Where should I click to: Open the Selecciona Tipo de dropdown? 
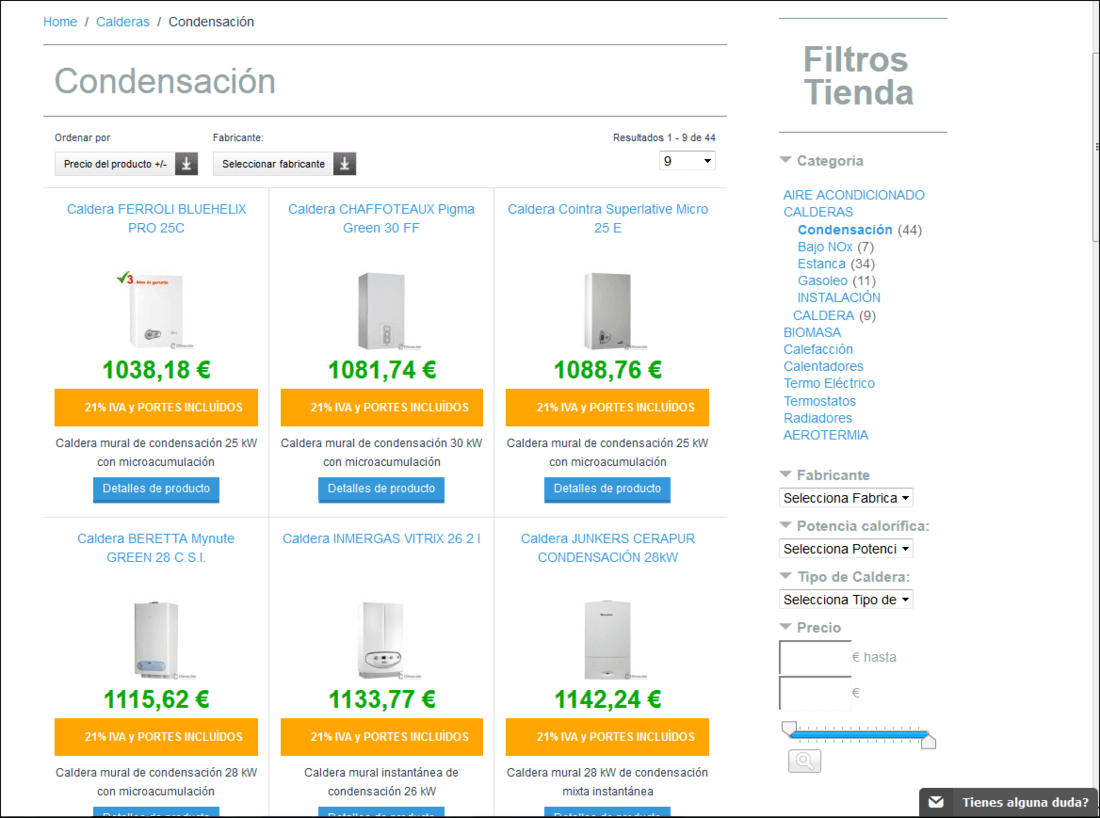point(846,599)
